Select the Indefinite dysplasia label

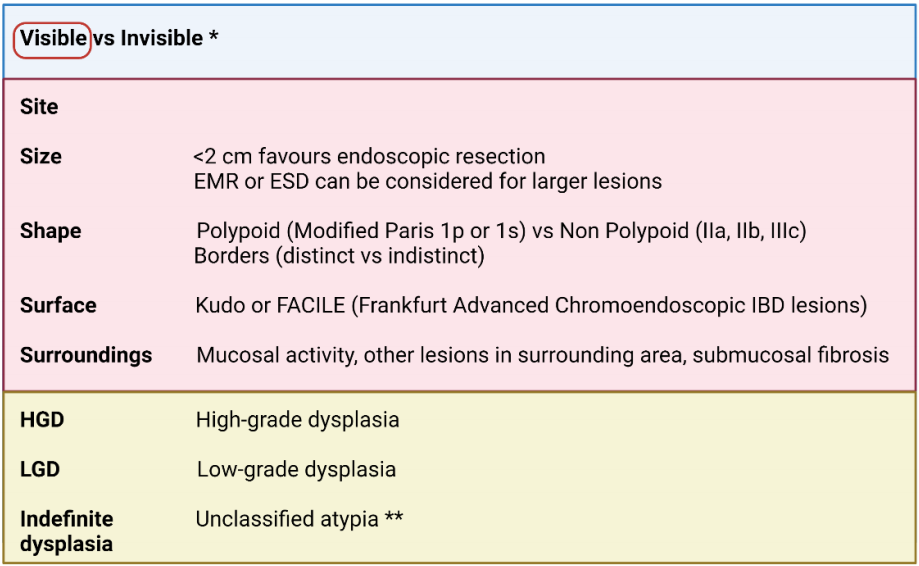click(67, 531)
